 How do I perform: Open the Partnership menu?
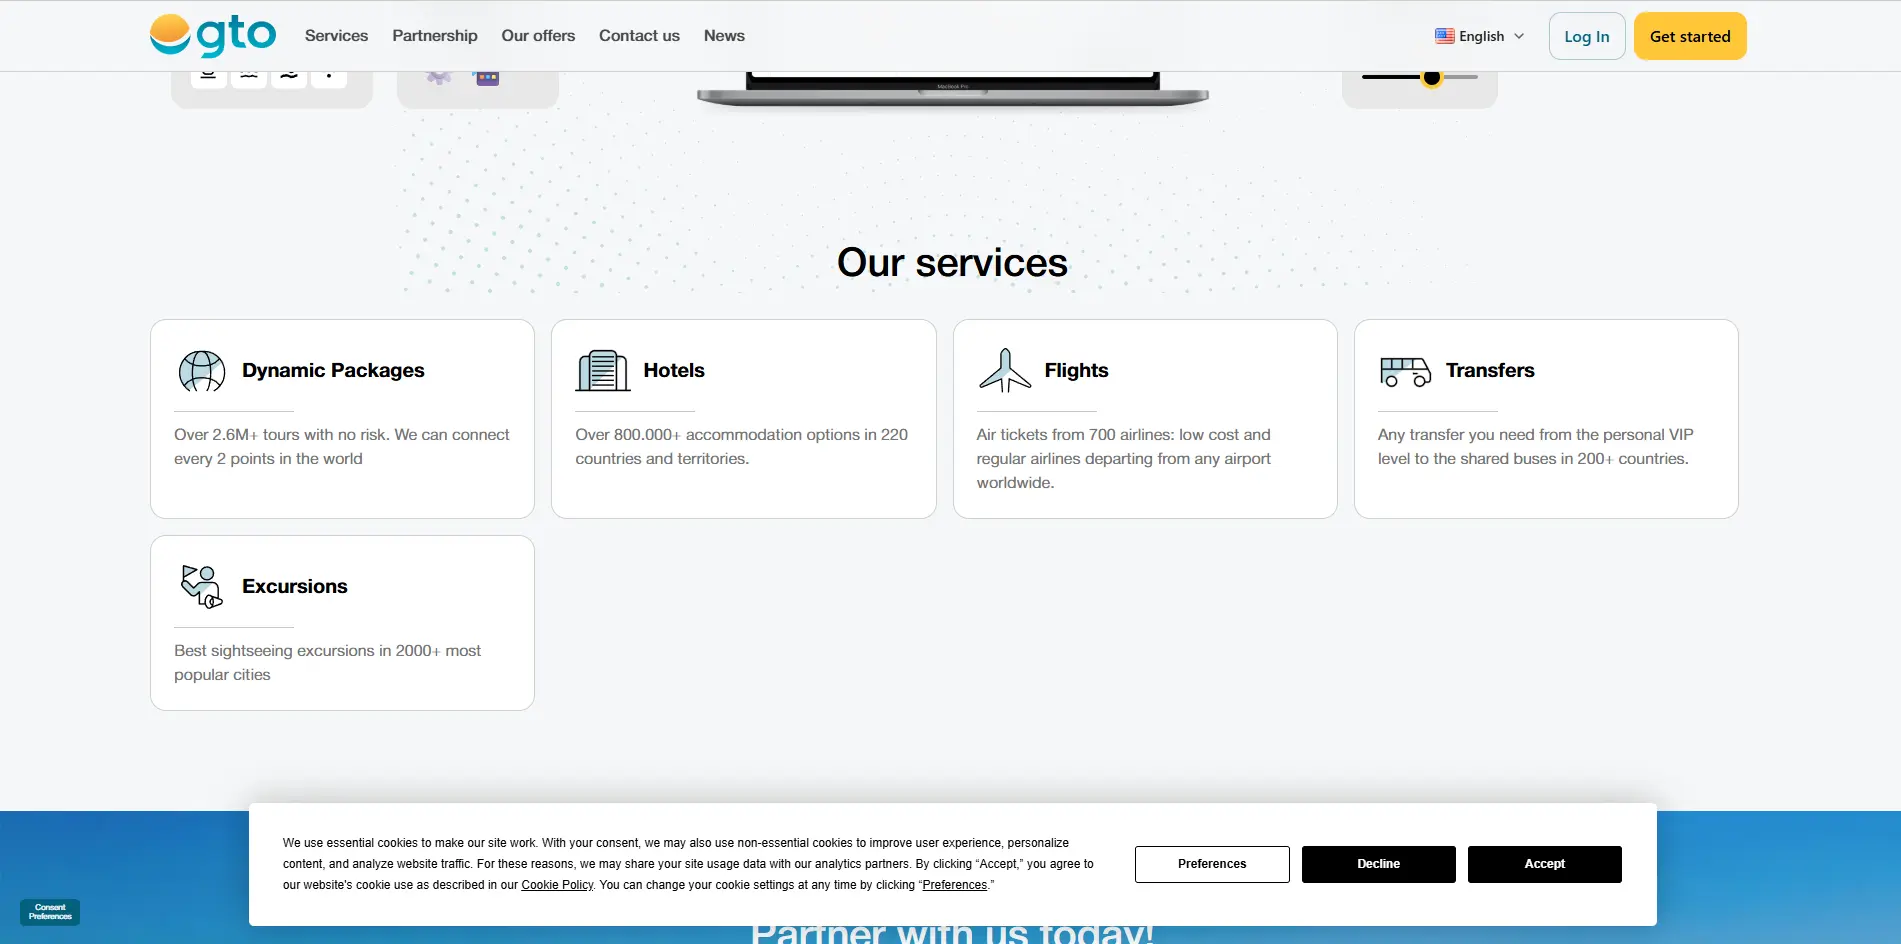(x=434, y=35)
